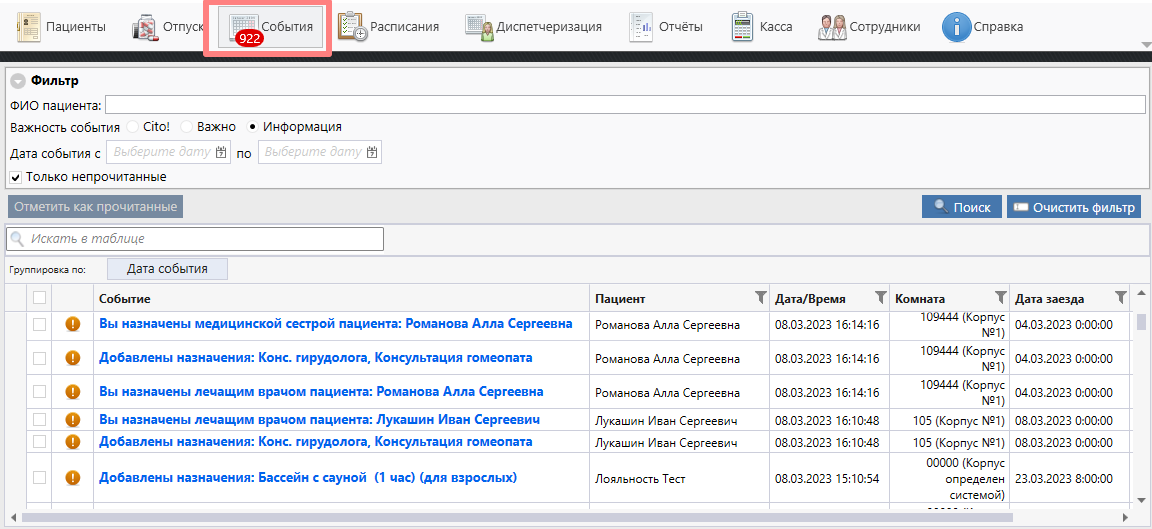Open the Отпуск module icon

145,27
